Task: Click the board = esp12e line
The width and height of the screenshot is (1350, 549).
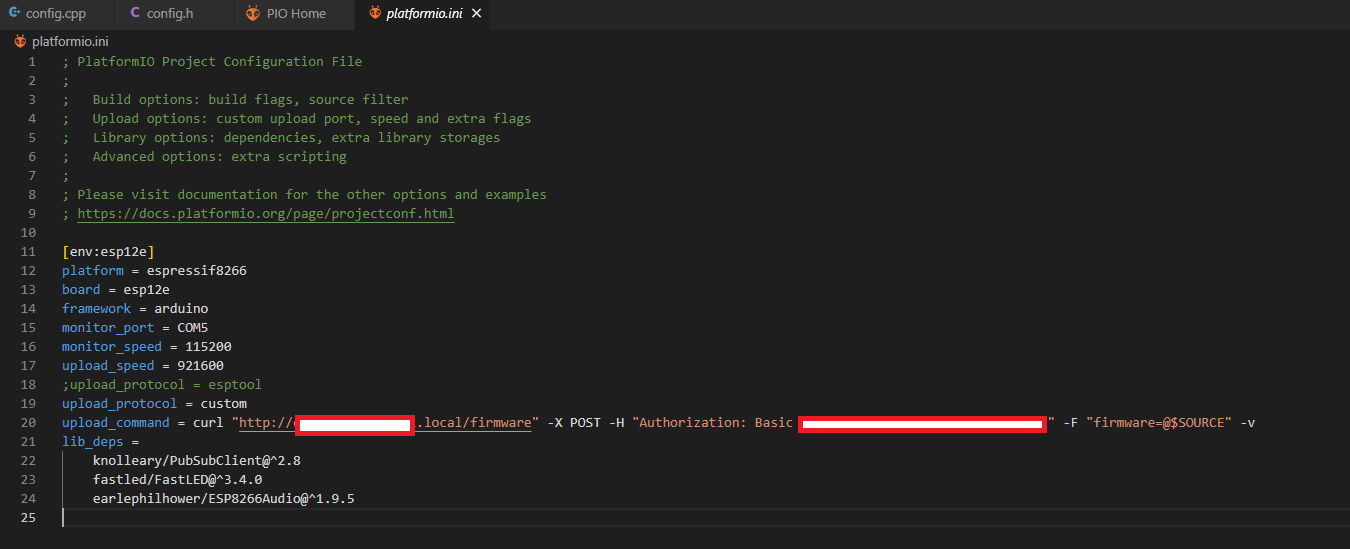Action: (116, 290)
